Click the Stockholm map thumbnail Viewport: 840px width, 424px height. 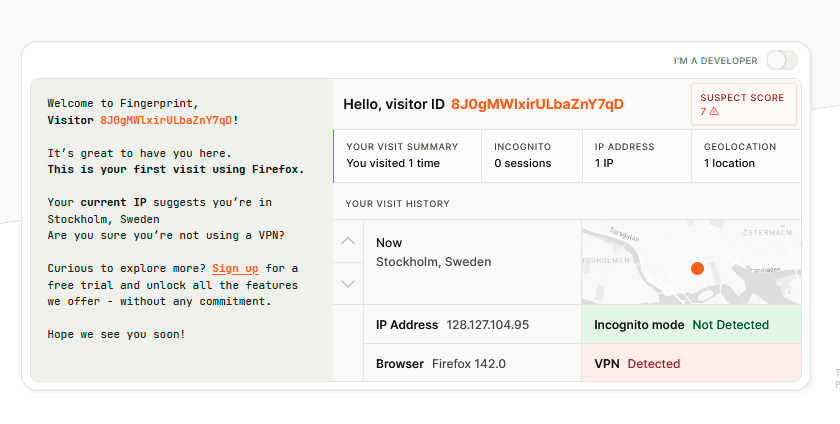pyautogui.click(x=691, y=262)
